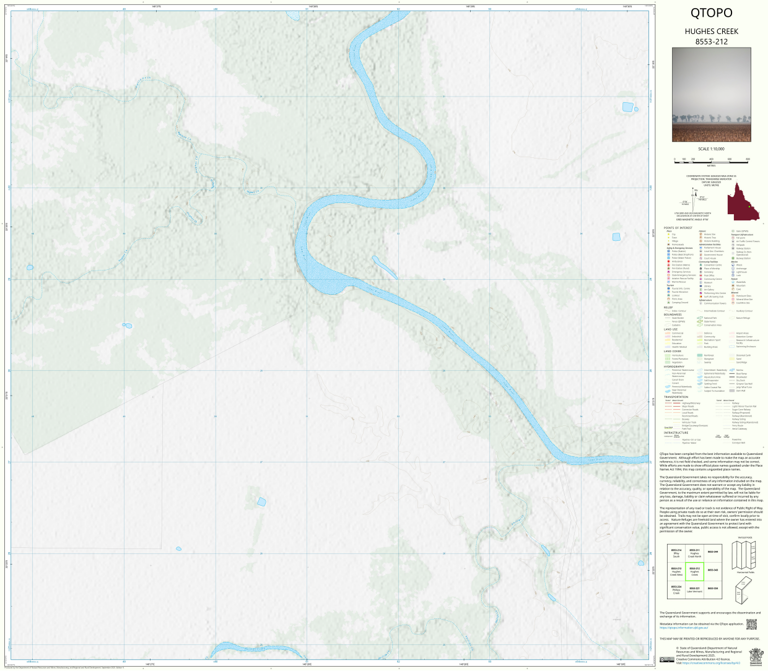This screenshot has height=671, width=768.
Task: Click the sheet number 8553-212
Action: (711, 42)
